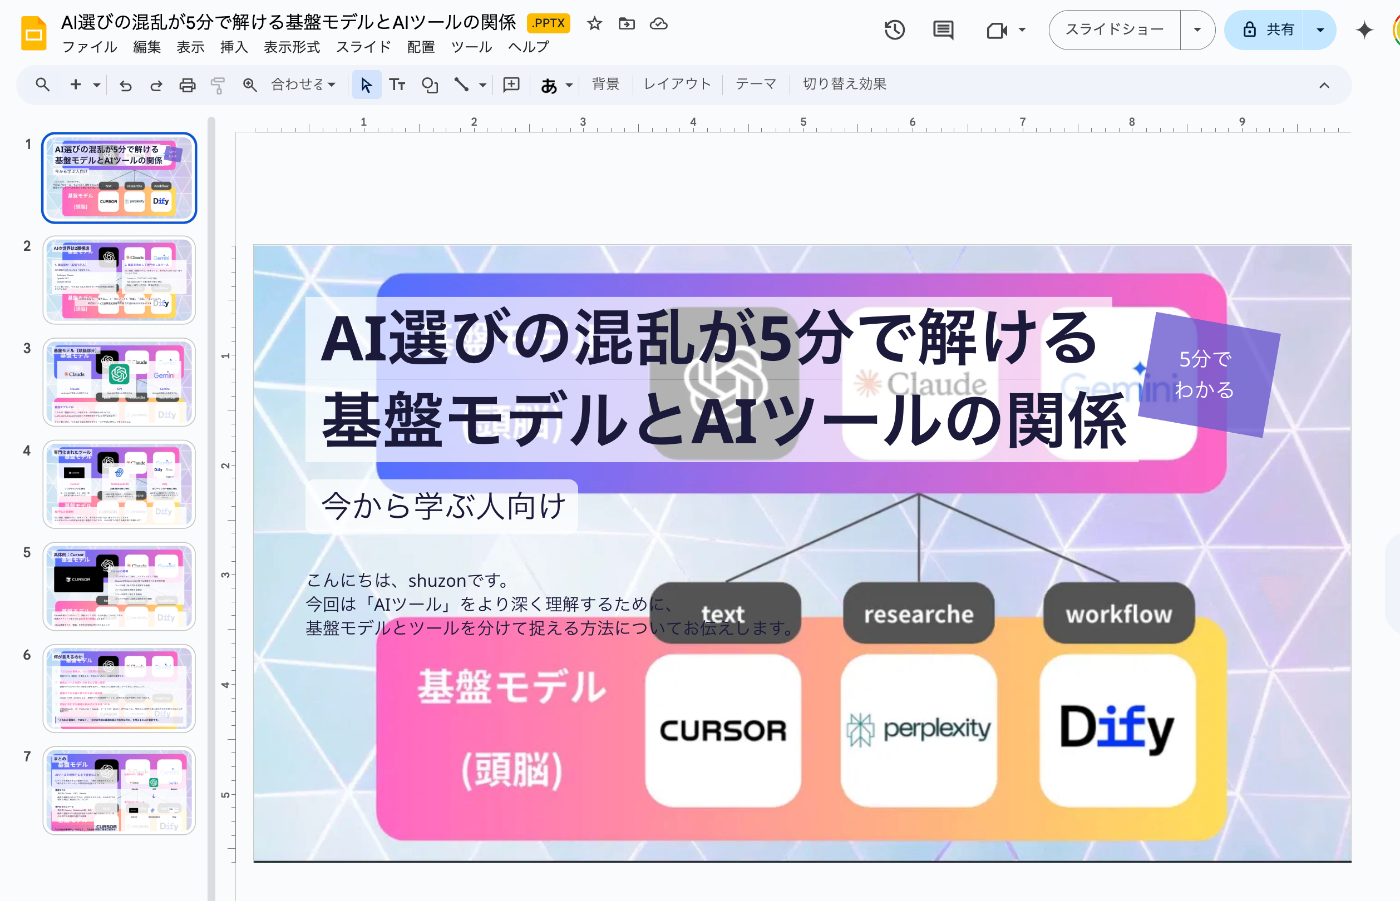Open the 表示 menu
The height and width of the screenshot is (901, 1400).
(190, 47)
